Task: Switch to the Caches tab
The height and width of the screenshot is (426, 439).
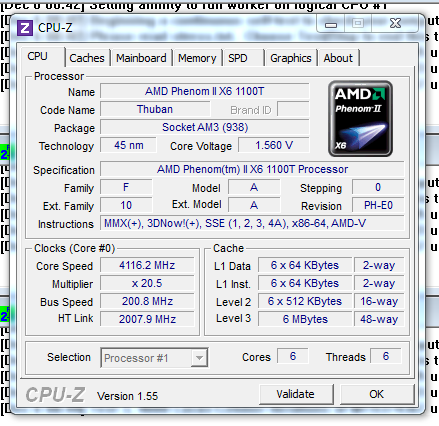Action: [x=87, y=58]
